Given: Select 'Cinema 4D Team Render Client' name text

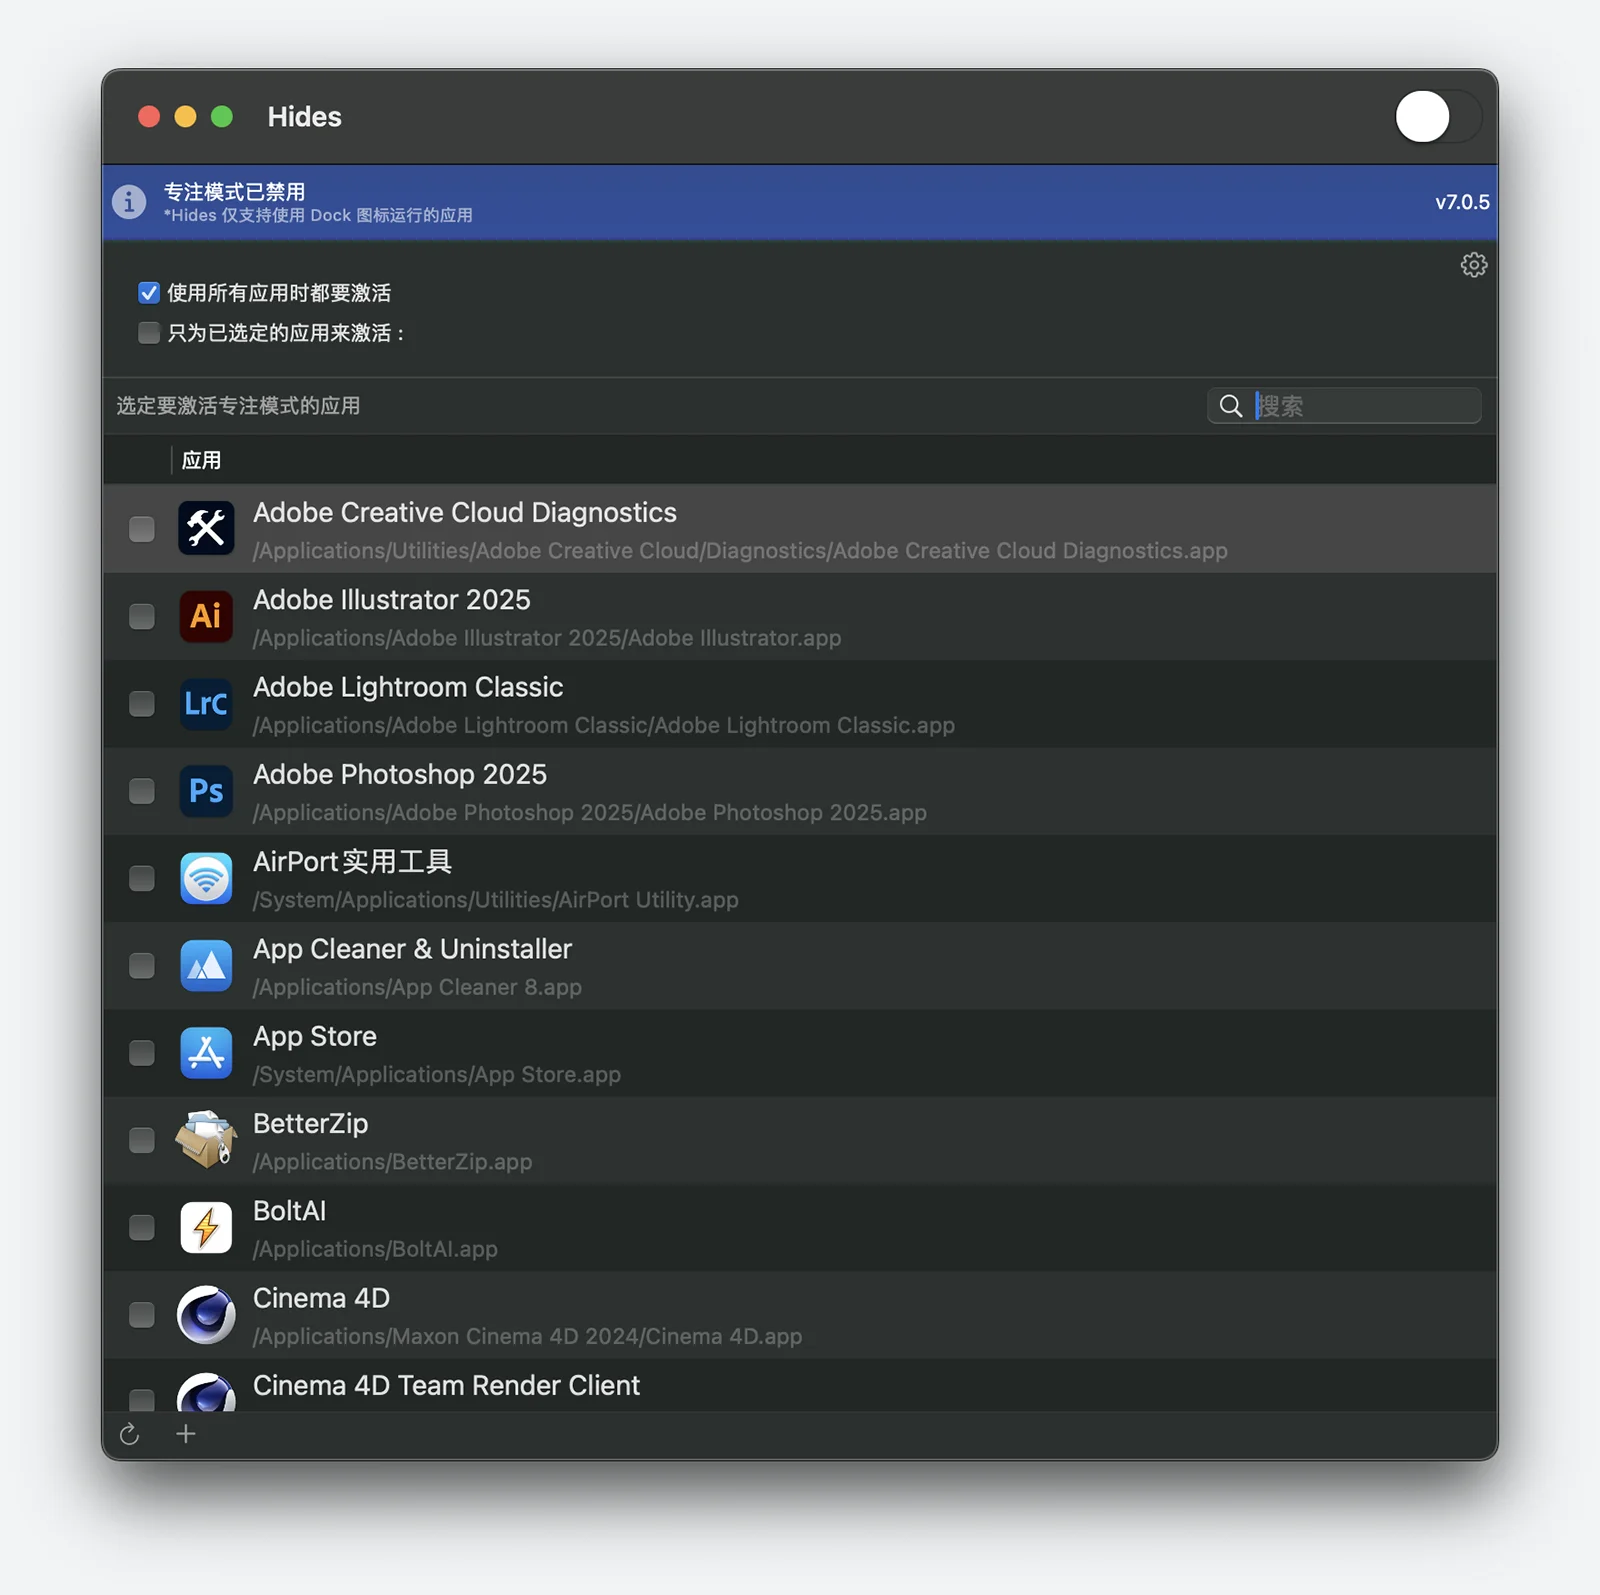Looking at the screenshot, I should 446,1385.
